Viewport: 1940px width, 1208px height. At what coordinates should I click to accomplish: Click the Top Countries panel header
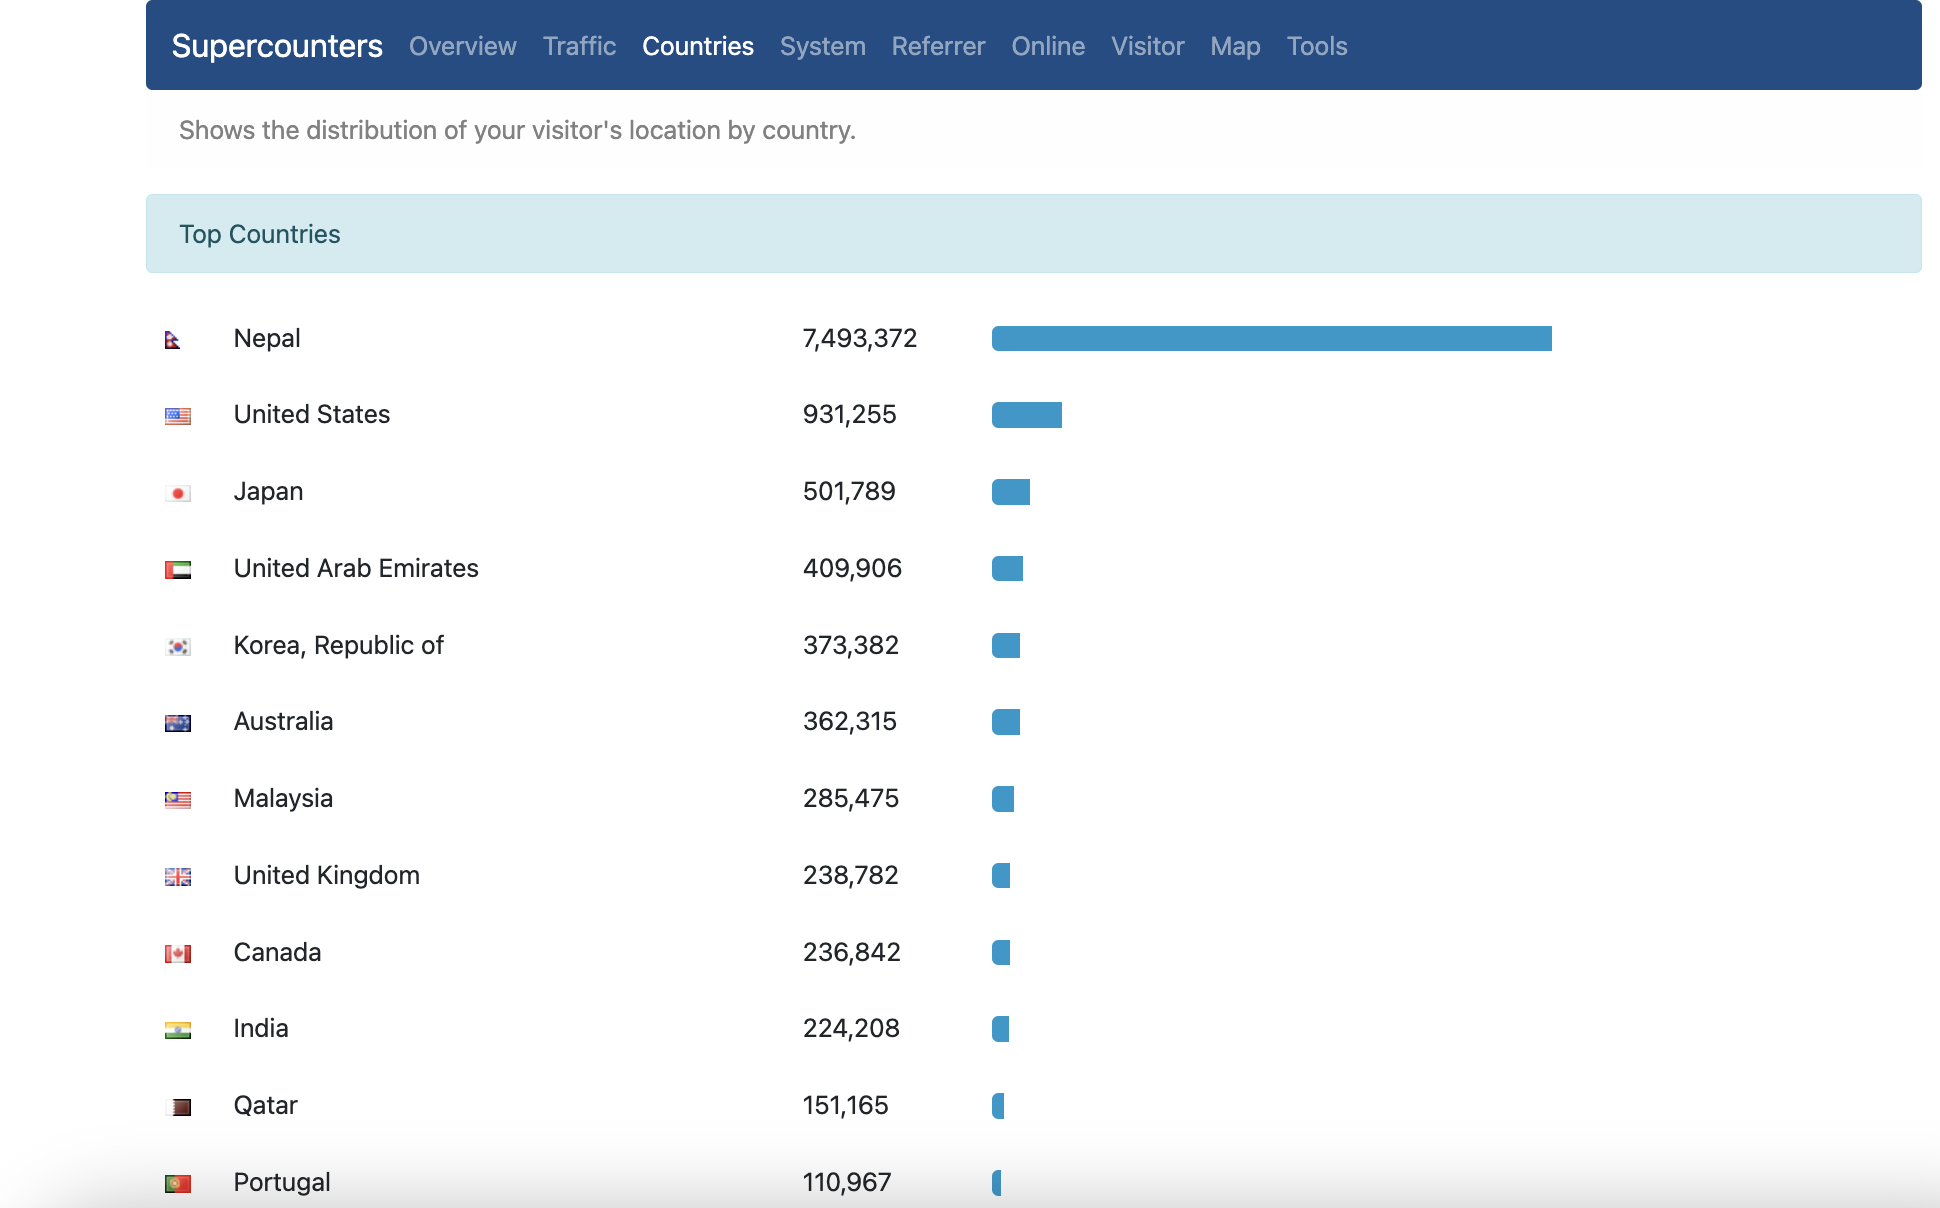pos(260,234)
